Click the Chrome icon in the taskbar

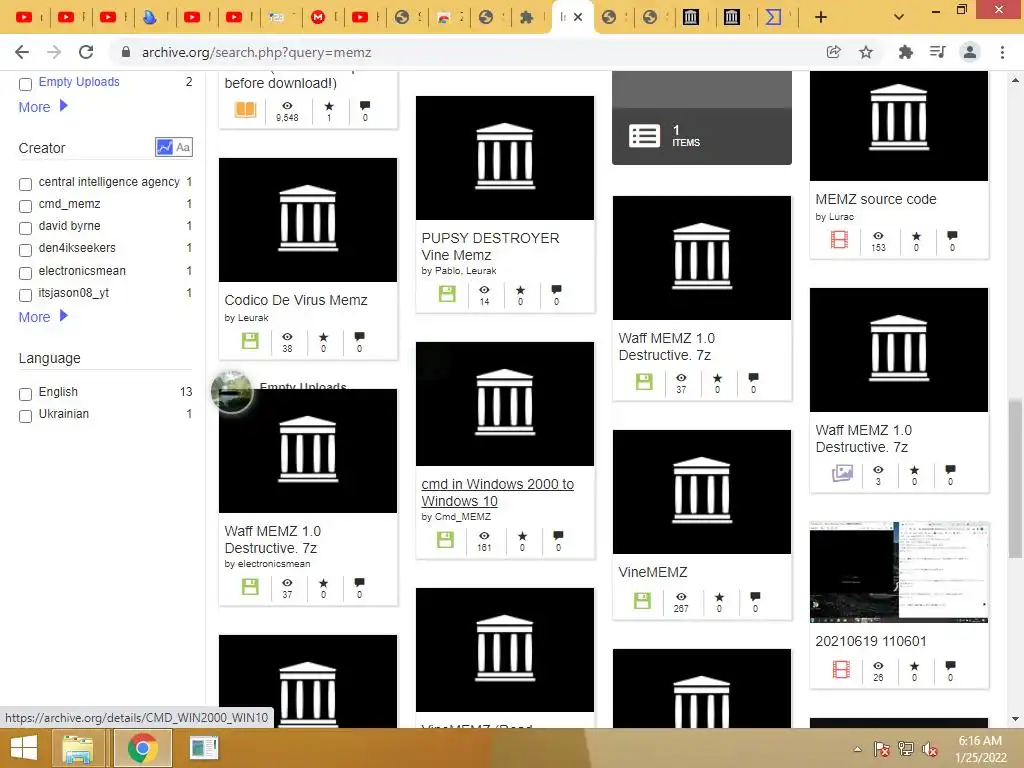pos(142,748)
